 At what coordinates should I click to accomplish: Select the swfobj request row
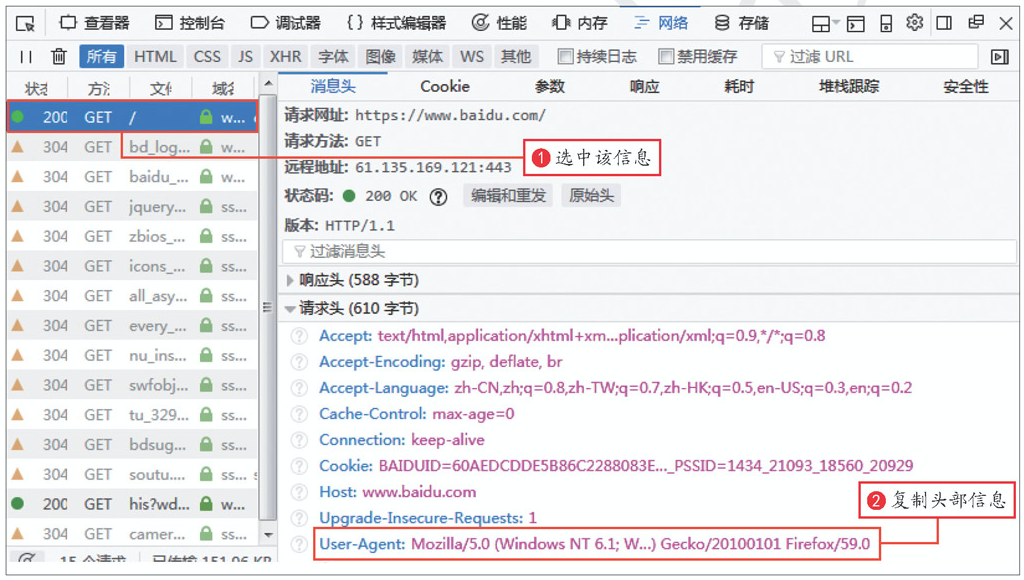[133, 385]
